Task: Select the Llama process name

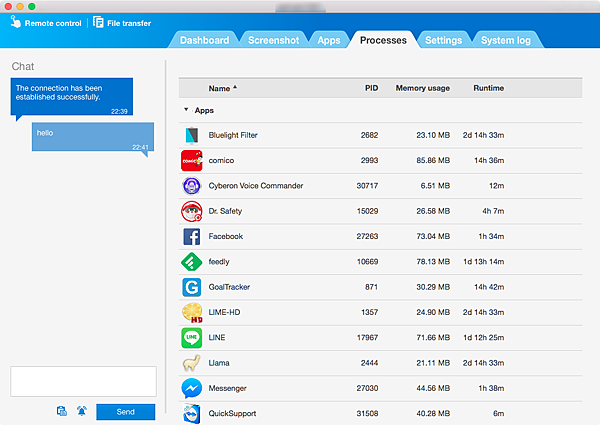Action: 218,363
